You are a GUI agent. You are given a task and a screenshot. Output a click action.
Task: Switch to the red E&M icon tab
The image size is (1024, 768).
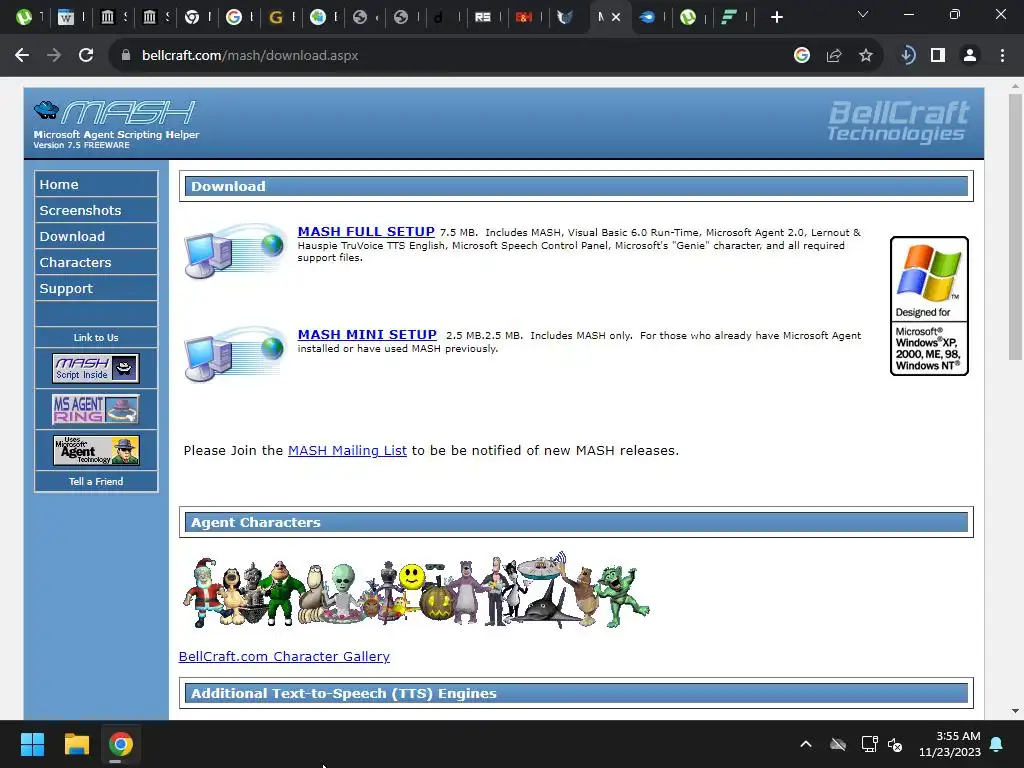pos(524,18)
